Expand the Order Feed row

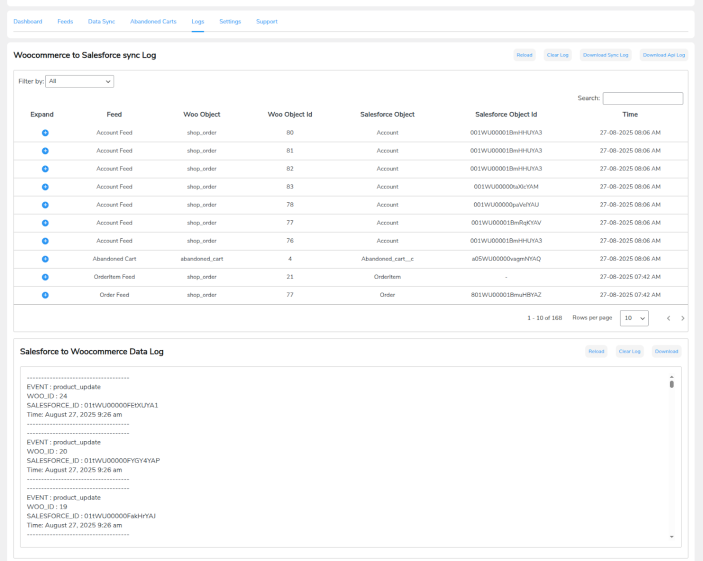(x=45, y=294)
